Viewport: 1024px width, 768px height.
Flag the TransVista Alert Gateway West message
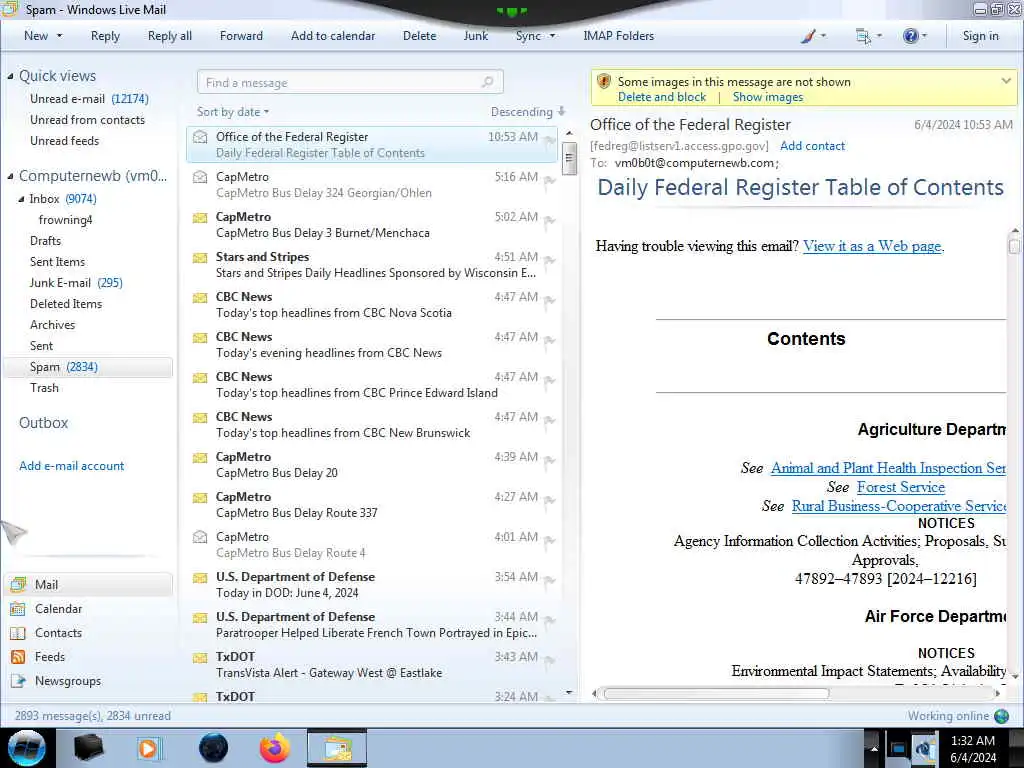coord(550,660)
